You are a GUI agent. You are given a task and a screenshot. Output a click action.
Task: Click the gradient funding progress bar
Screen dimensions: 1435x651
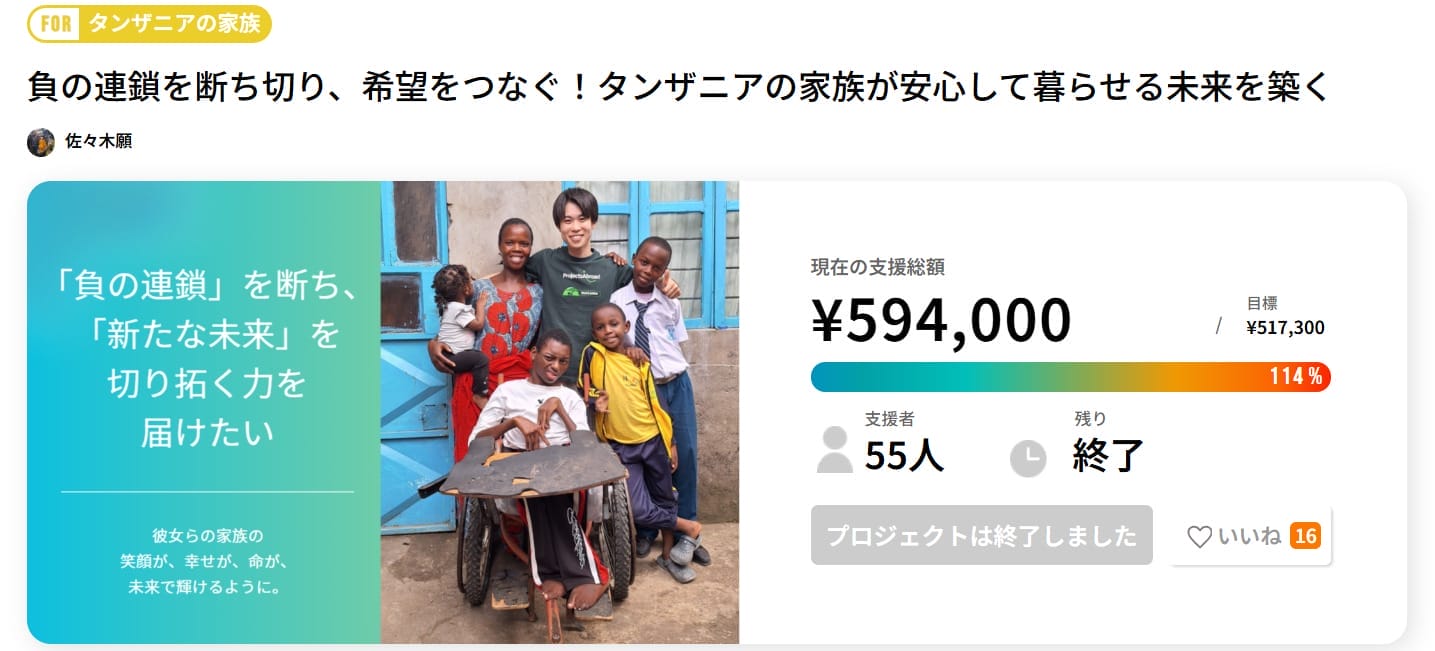click(1030, 376)
